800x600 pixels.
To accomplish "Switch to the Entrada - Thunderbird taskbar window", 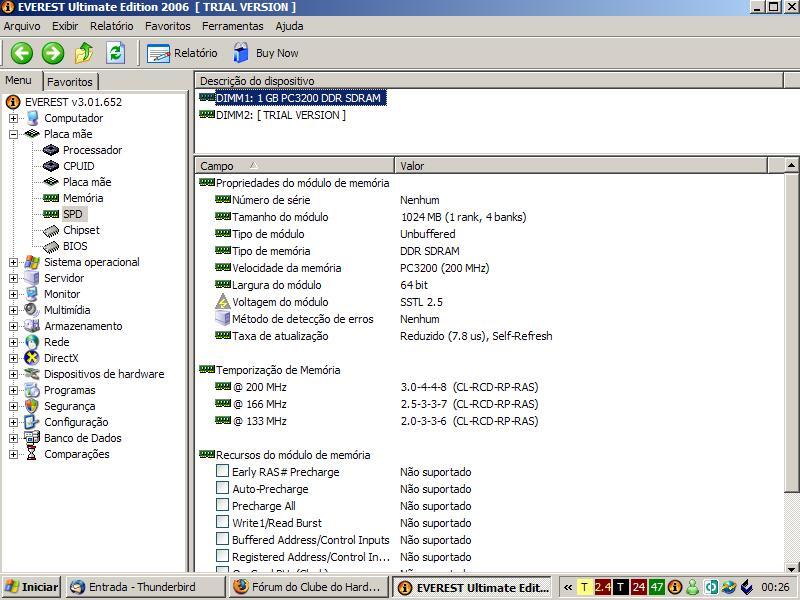I will pyautogui.click(x=145, y=587).
